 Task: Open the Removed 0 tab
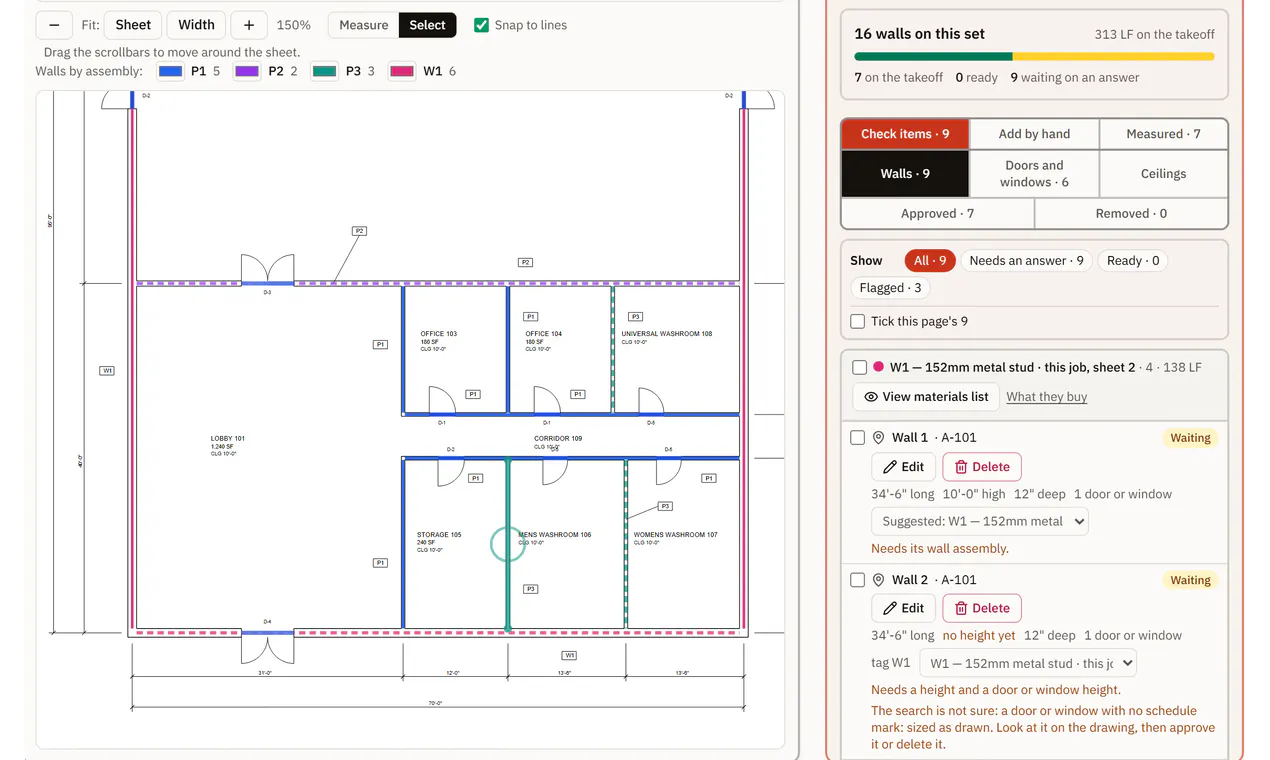[1131, 213]
